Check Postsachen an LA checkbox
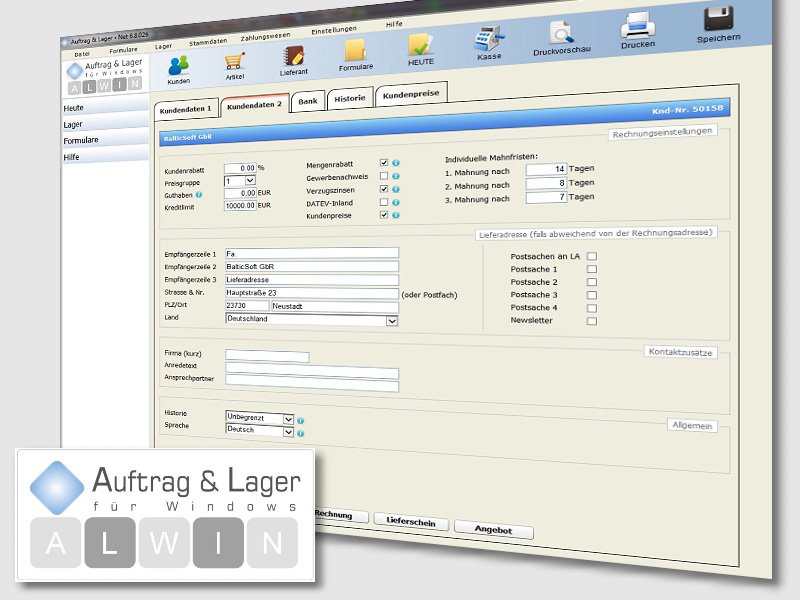800x600 pixels. (x=592, y=256)
